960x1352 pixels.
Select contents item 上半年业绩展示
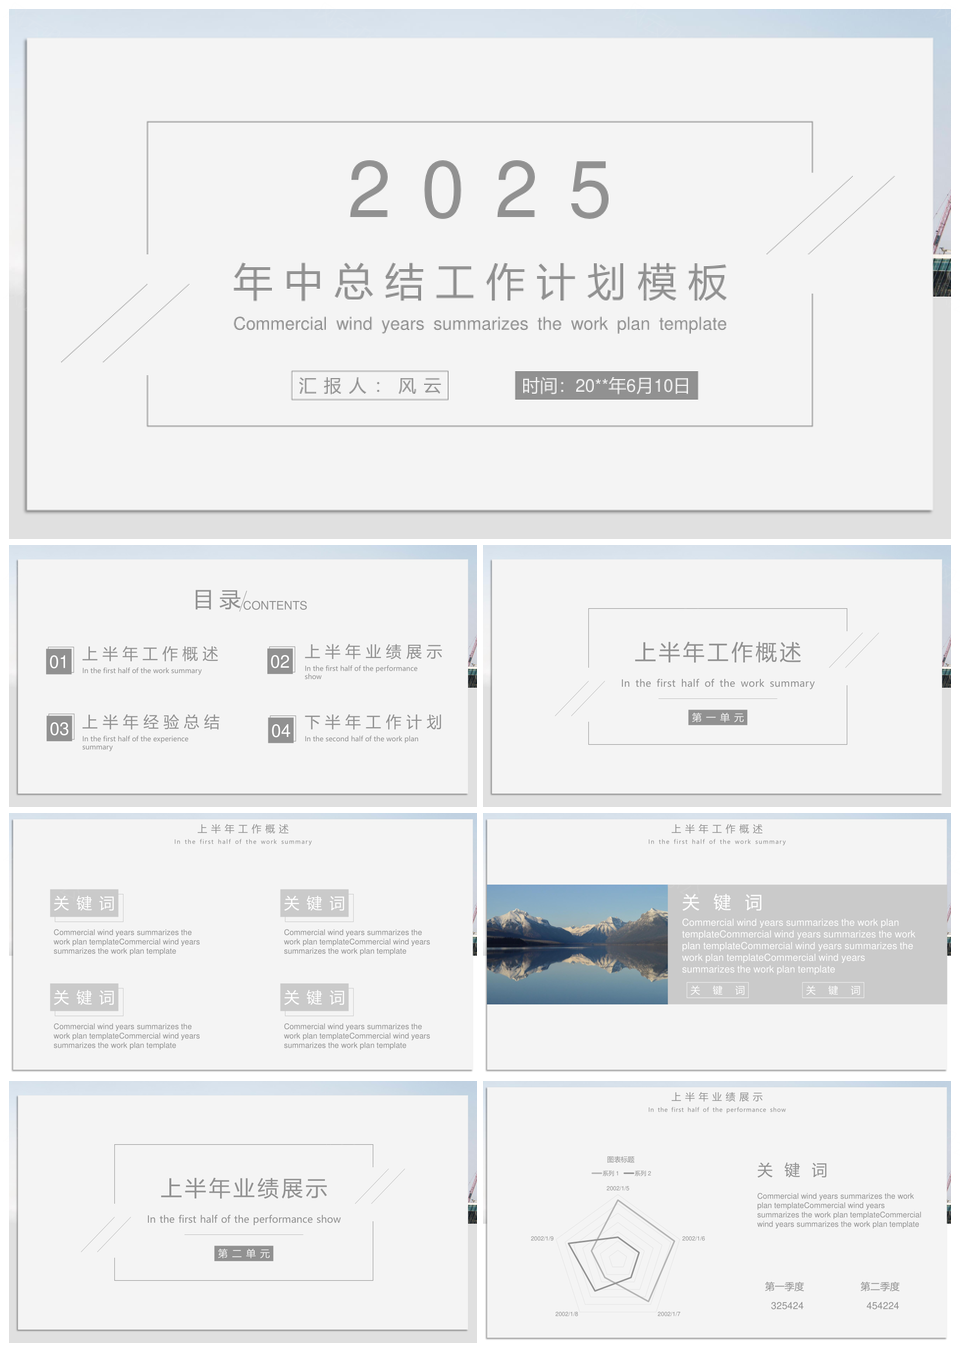pyautogui.click(x=373, y=652)
